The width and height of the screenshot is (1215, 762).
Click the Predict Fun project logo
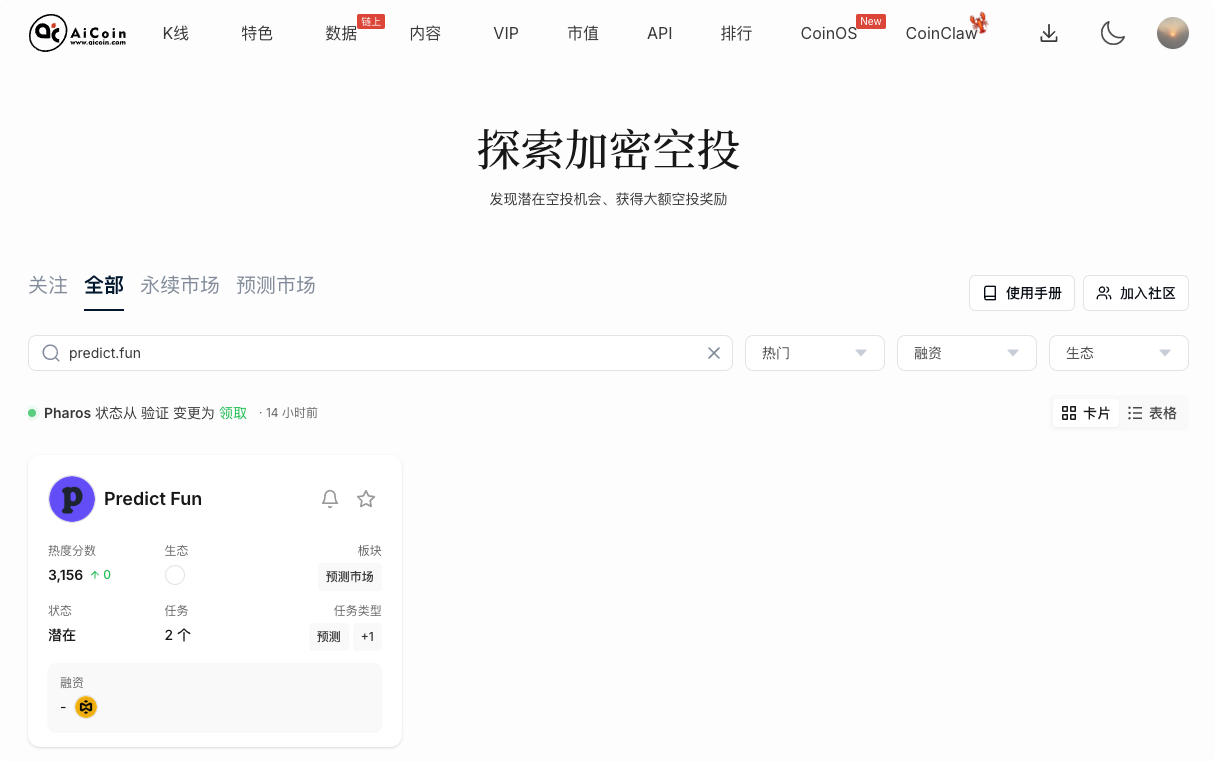coord(72,499)
